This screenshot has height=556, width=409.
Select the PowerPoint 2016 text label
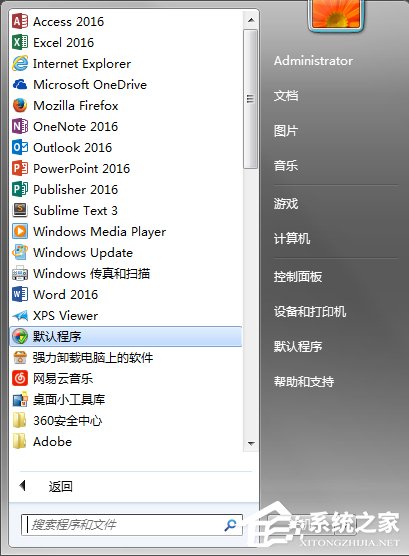click(81, 168)
